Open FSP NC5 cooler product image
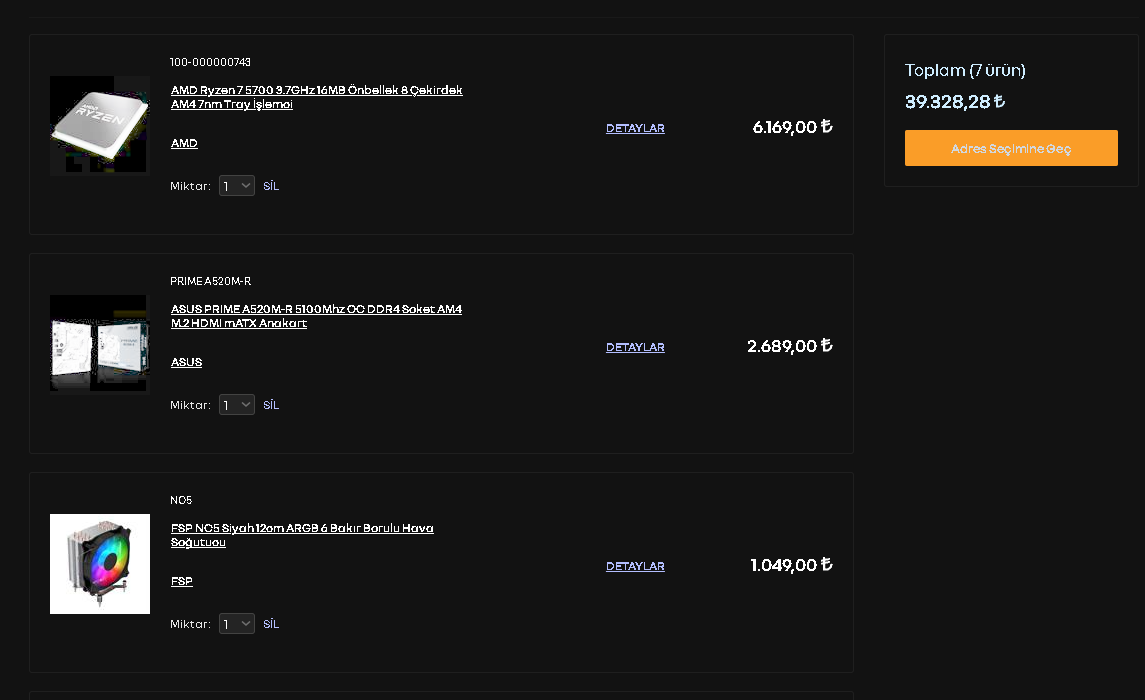 pyautogui.click(x=100, y=564)
